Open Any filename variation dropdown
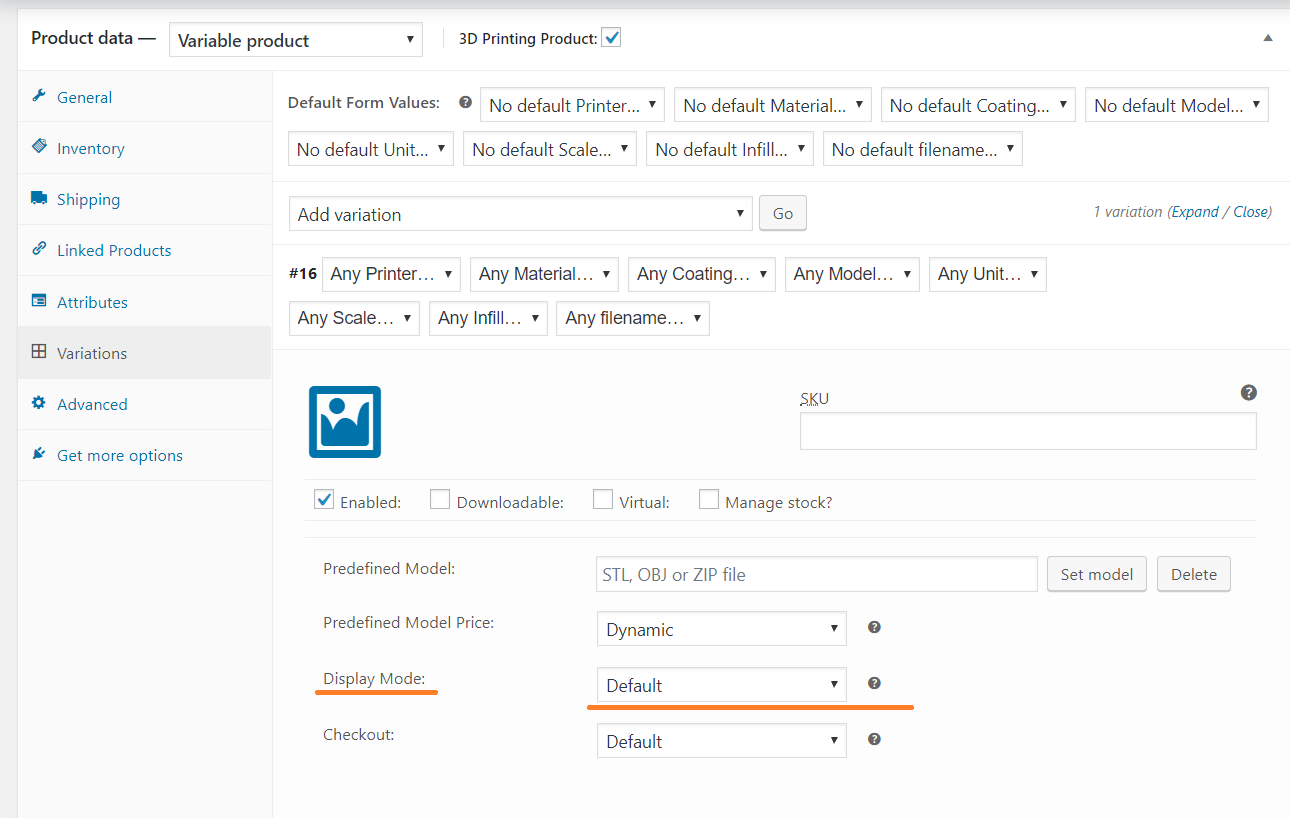The width and height of the screenshot is (1290, 818). click(633, 318)
